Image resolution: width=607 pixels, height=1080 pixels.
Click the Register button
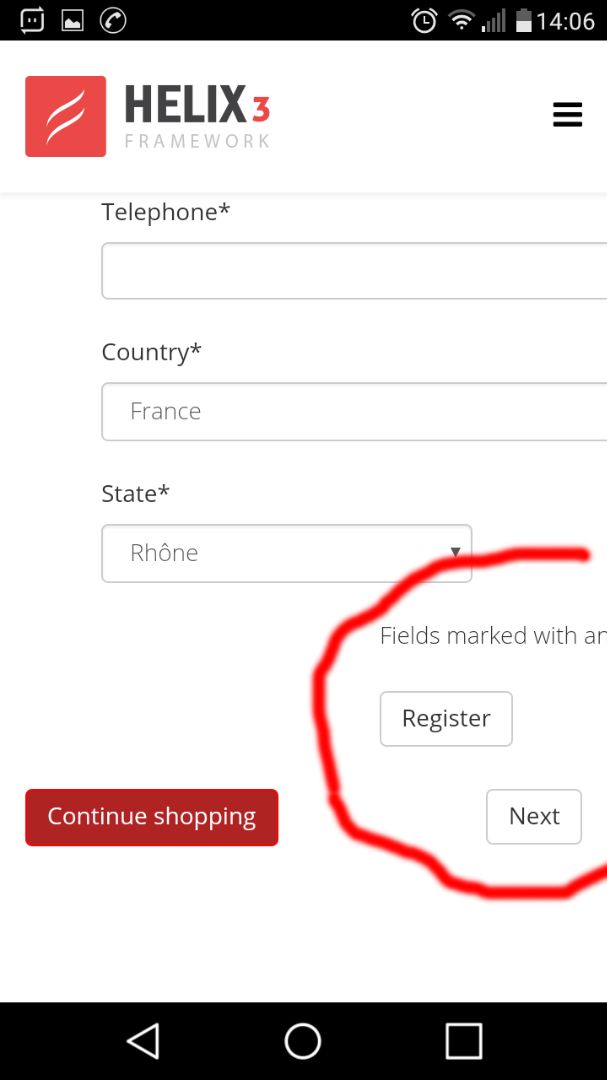(446, 719)
